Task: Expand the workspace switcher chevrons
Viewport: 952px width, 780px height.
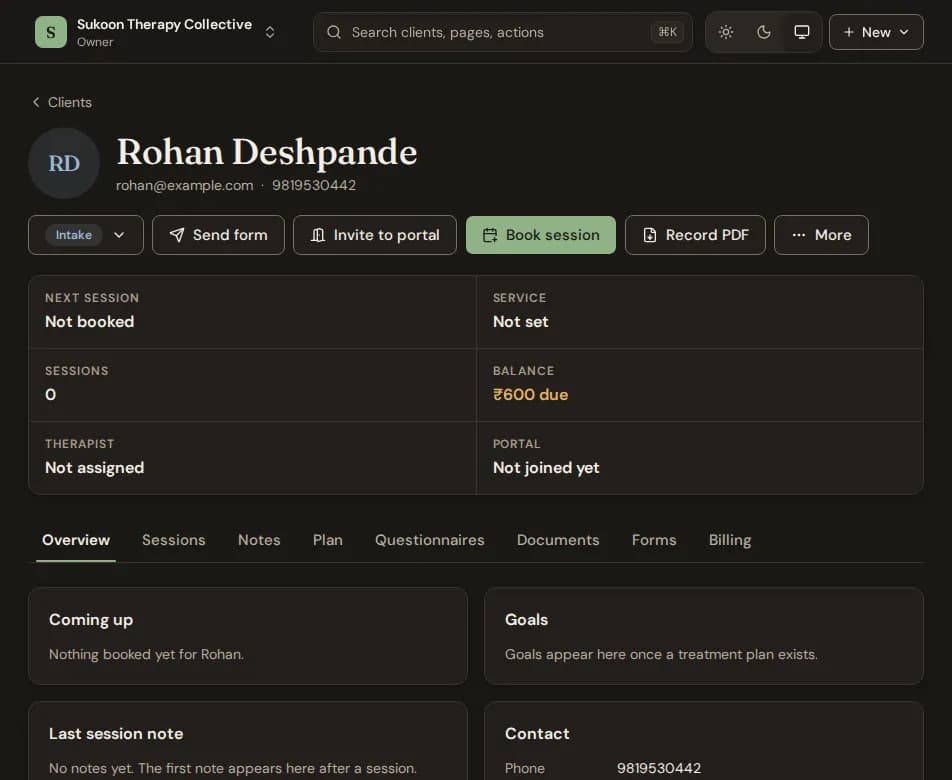Action: [270, 32]
